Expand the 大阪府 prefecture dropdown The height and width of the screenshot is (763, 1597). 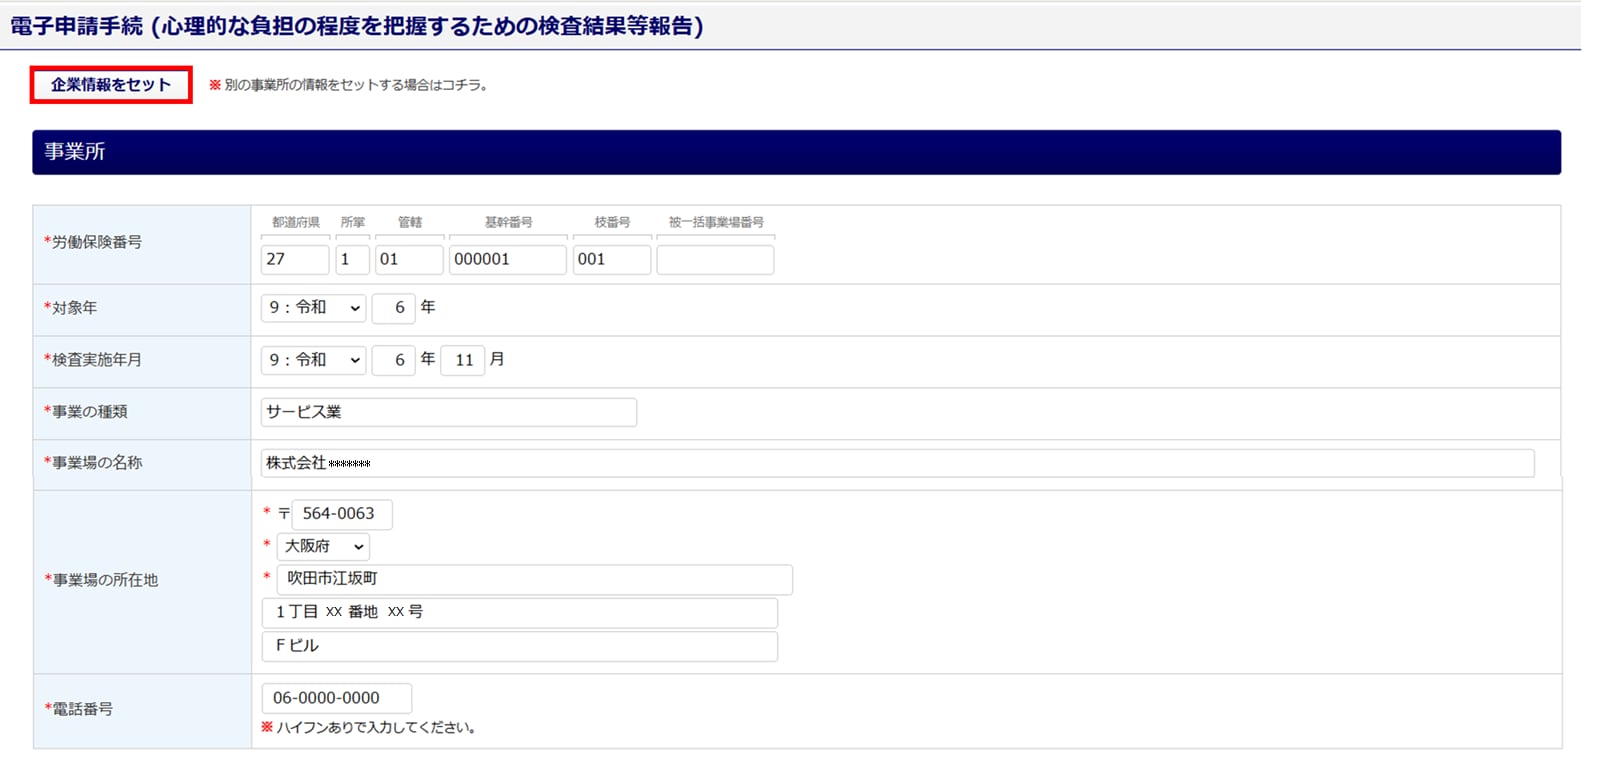point(323,547)
